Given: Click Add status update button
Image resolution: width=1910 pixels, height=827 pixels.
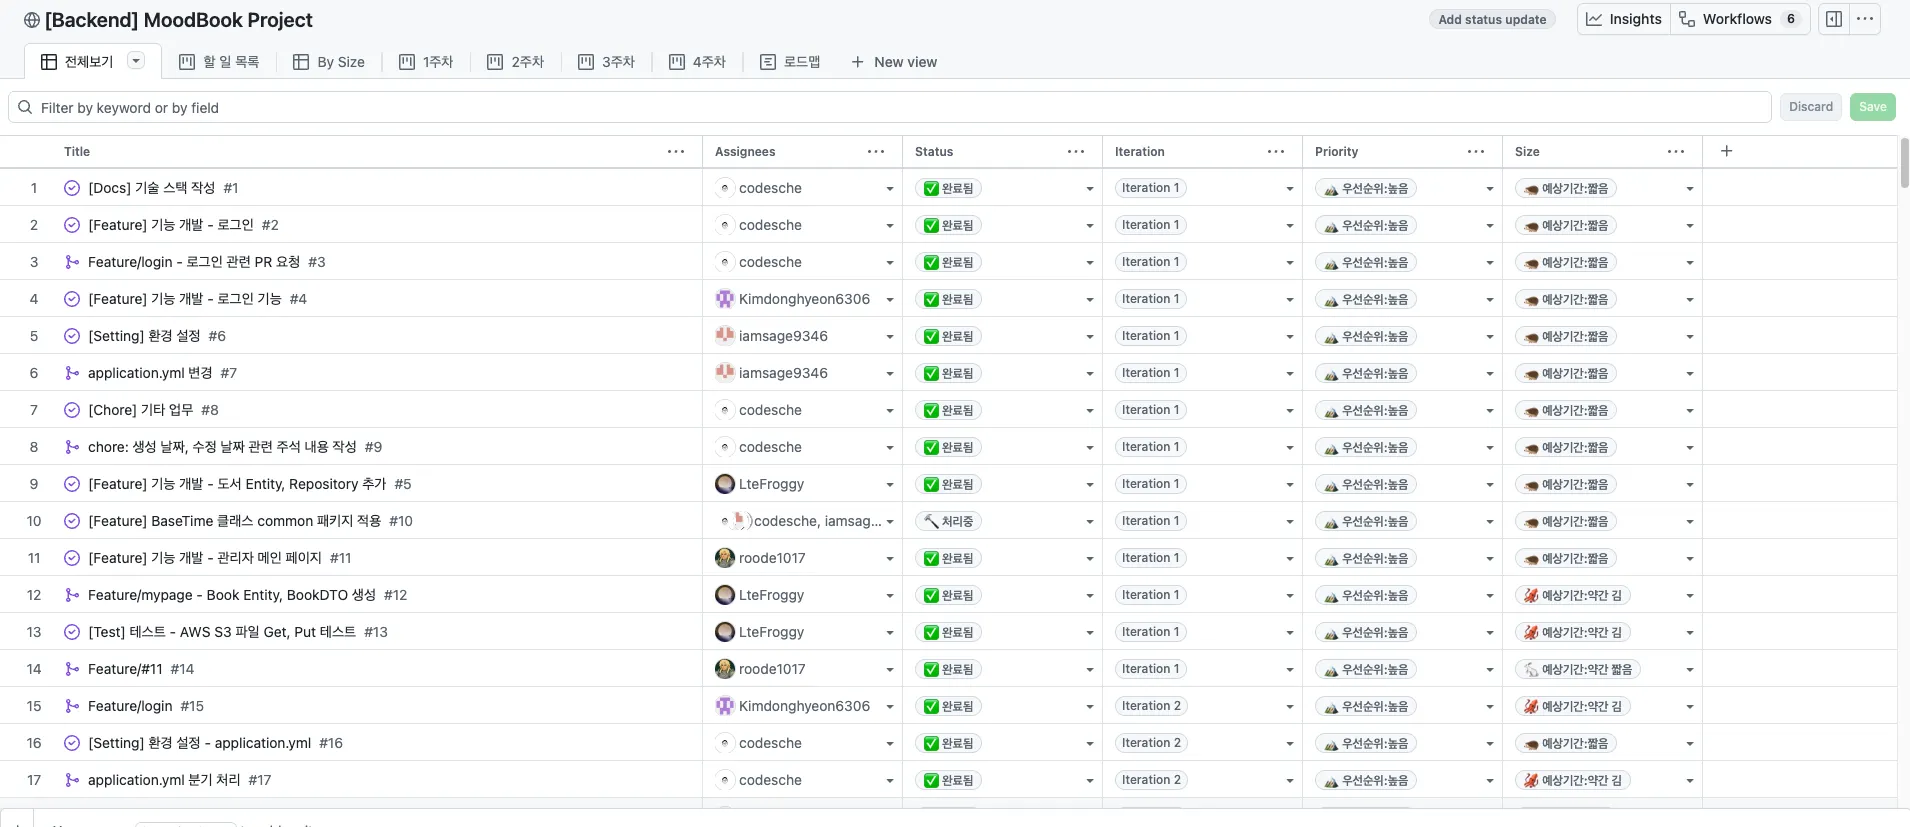Looking at the screenshot, I should (1492, 19).
